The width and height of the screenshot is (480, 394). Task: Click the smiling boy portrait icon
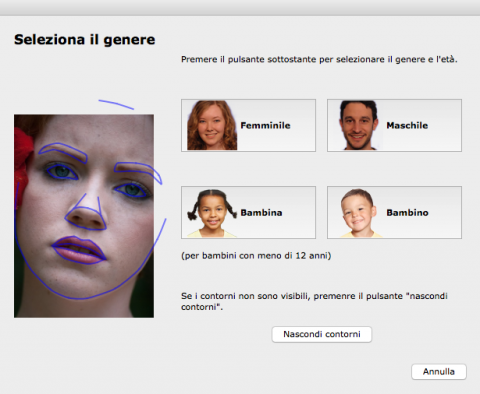click(359, 213)
